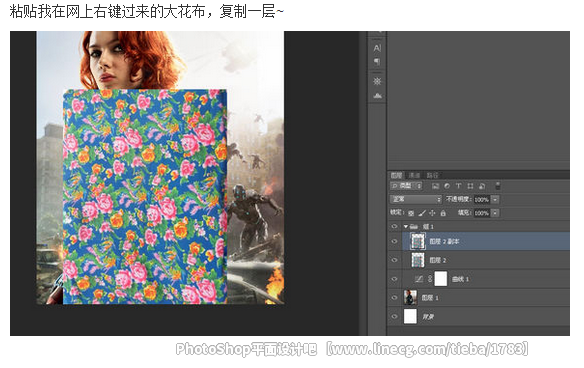Screen dimensions: 584x368
Task: Open the fill (填充) slider arrow
Action: click(x=495, y=213)
